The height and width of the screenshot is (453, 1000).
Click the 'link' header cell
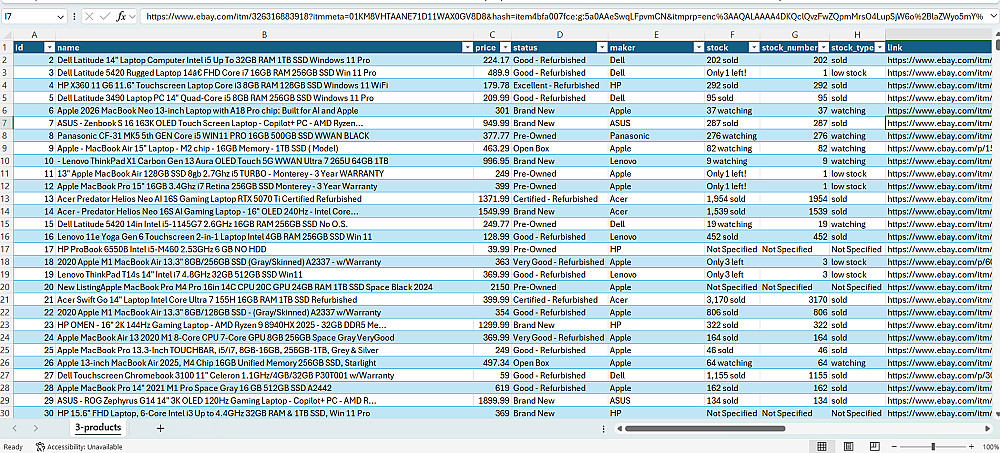(x=939, y=47)
